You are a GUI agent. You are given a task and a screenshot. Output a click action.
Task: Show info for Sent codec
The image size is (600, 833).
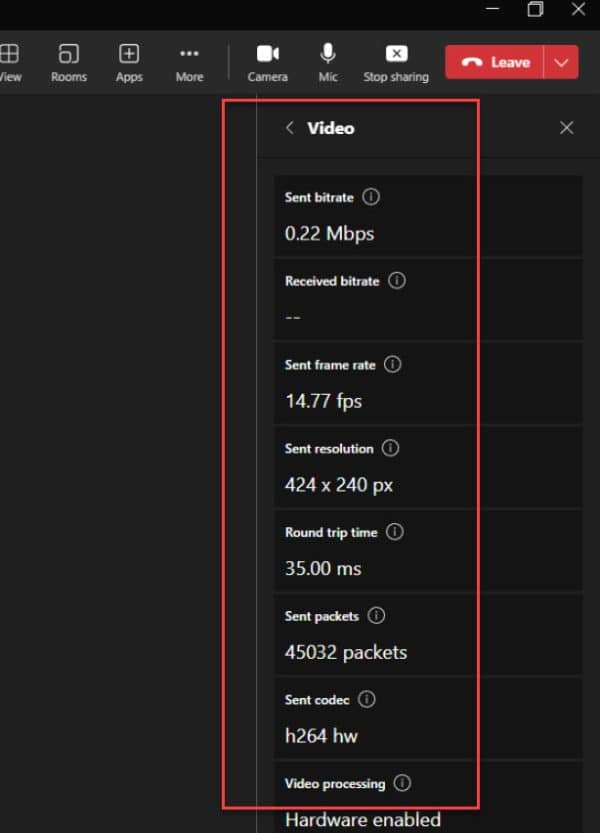pos(370,700)
